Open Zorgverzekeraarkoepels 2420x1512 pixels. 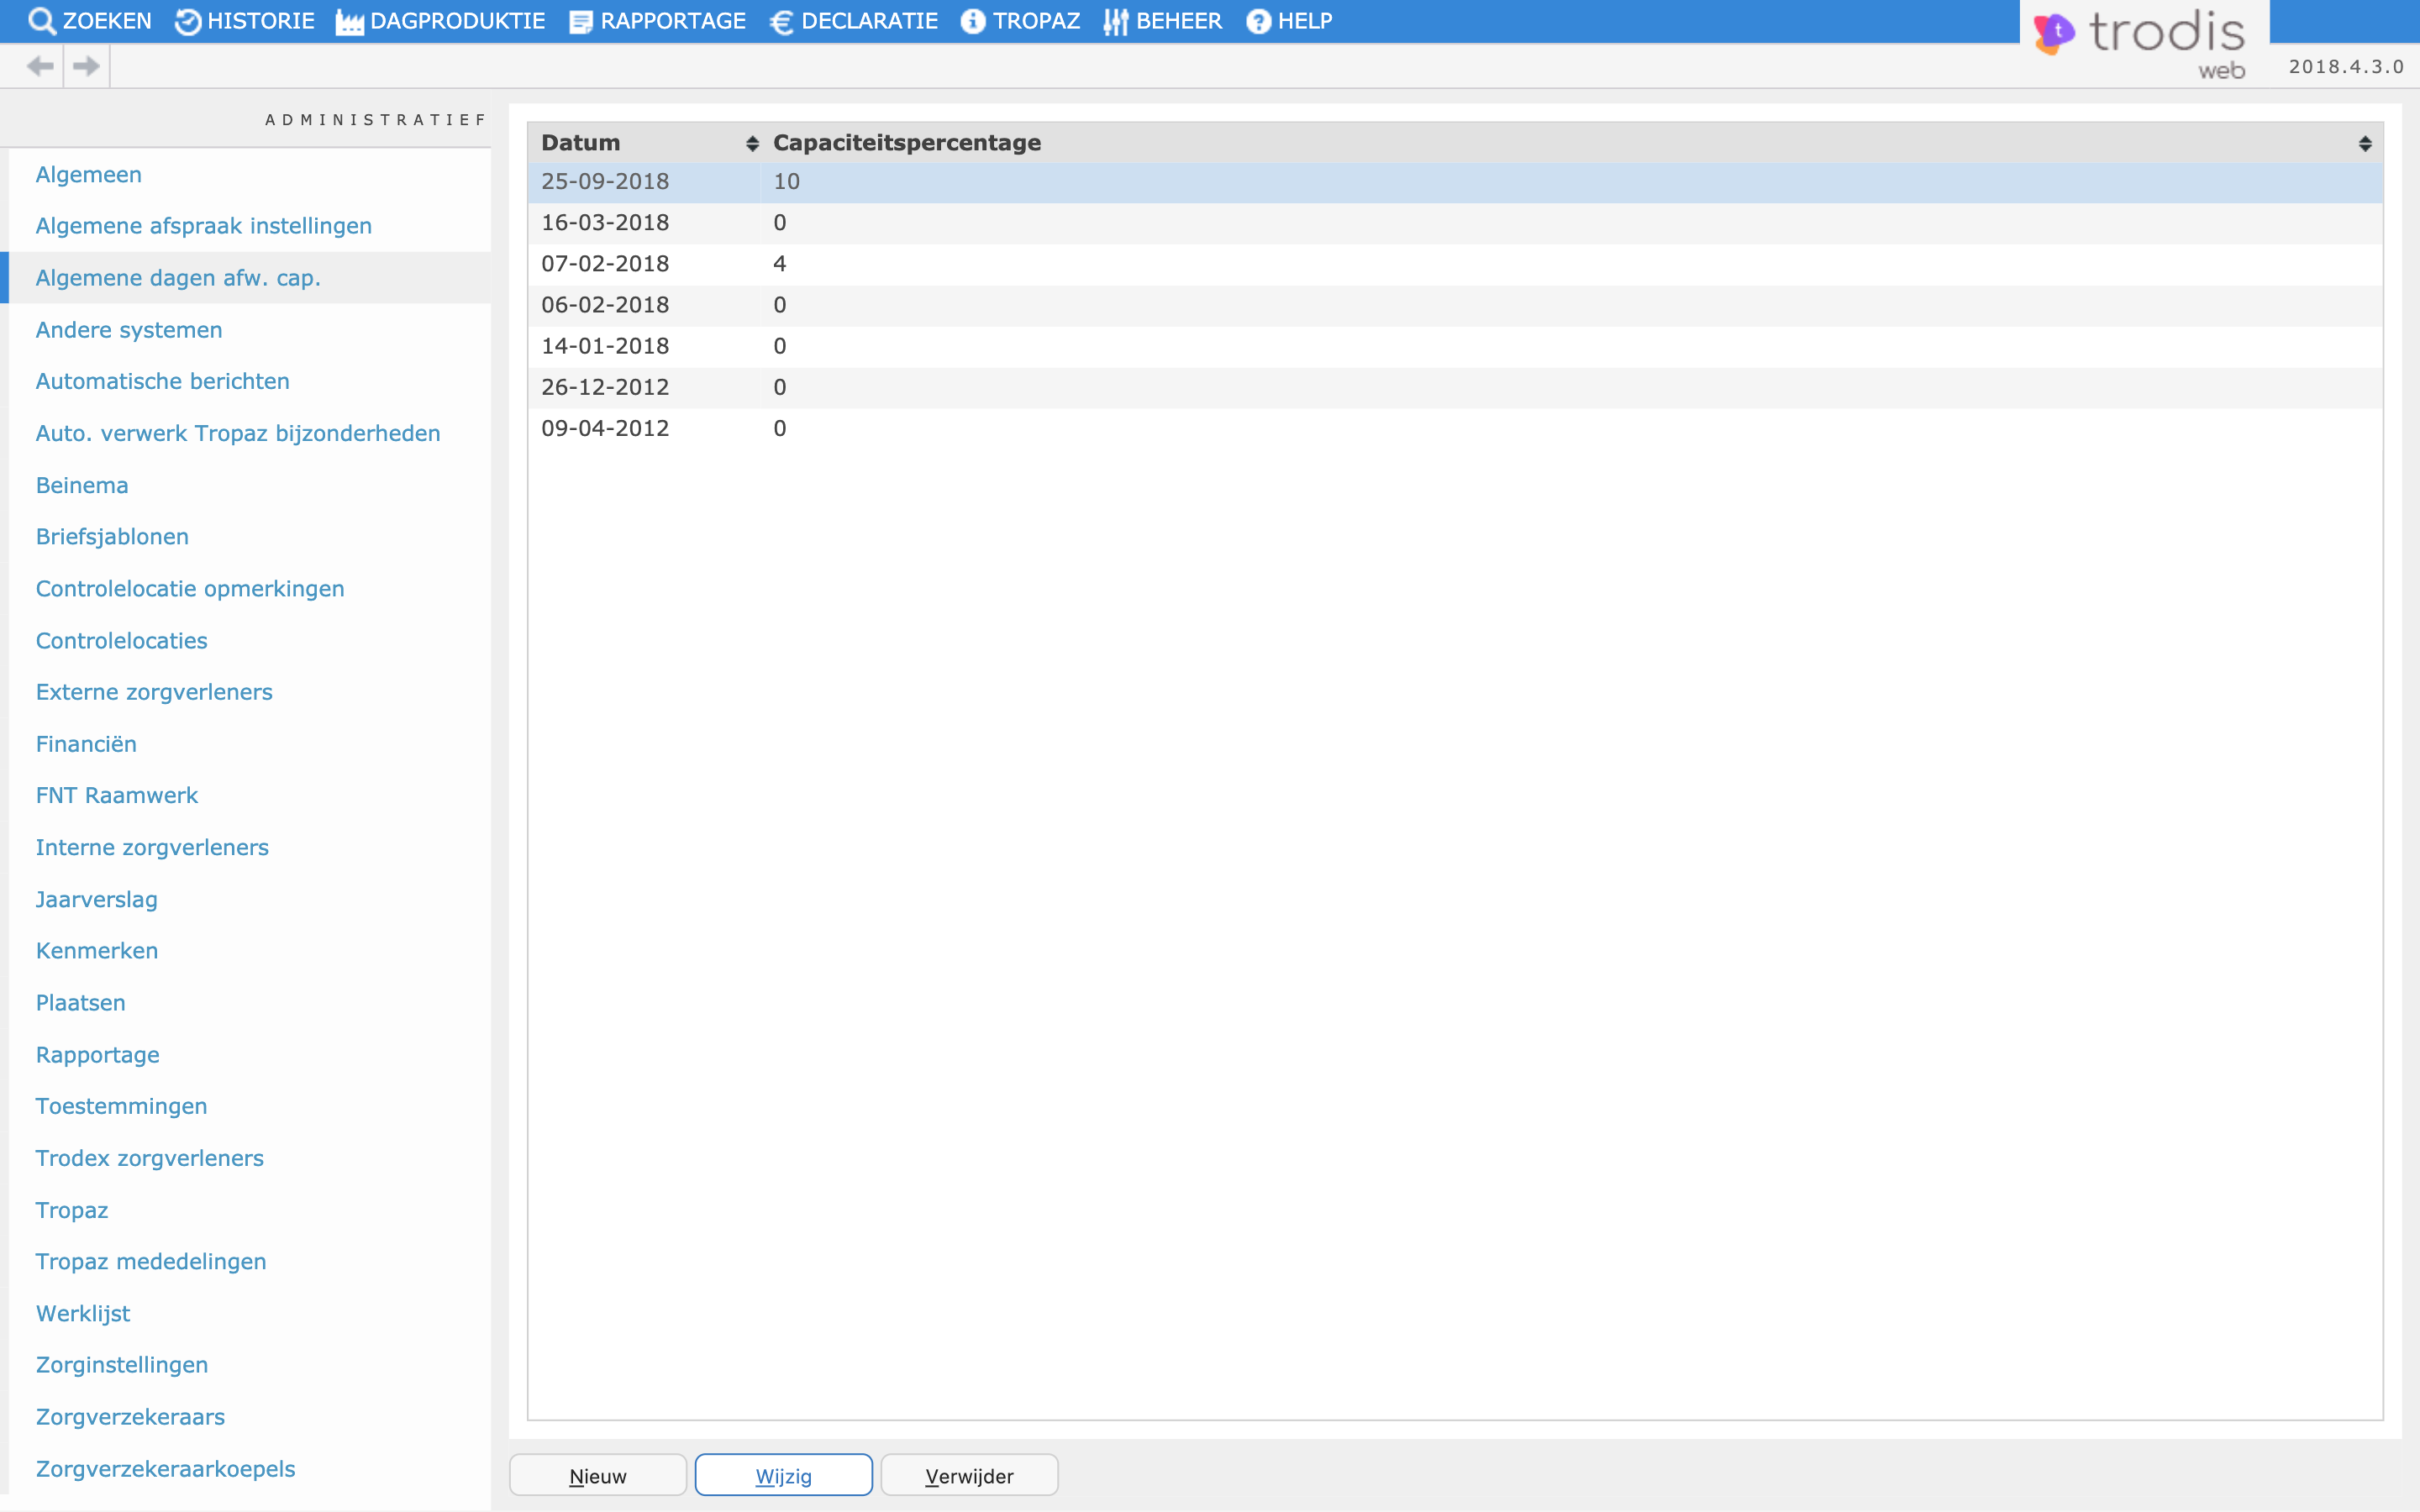166,1469
